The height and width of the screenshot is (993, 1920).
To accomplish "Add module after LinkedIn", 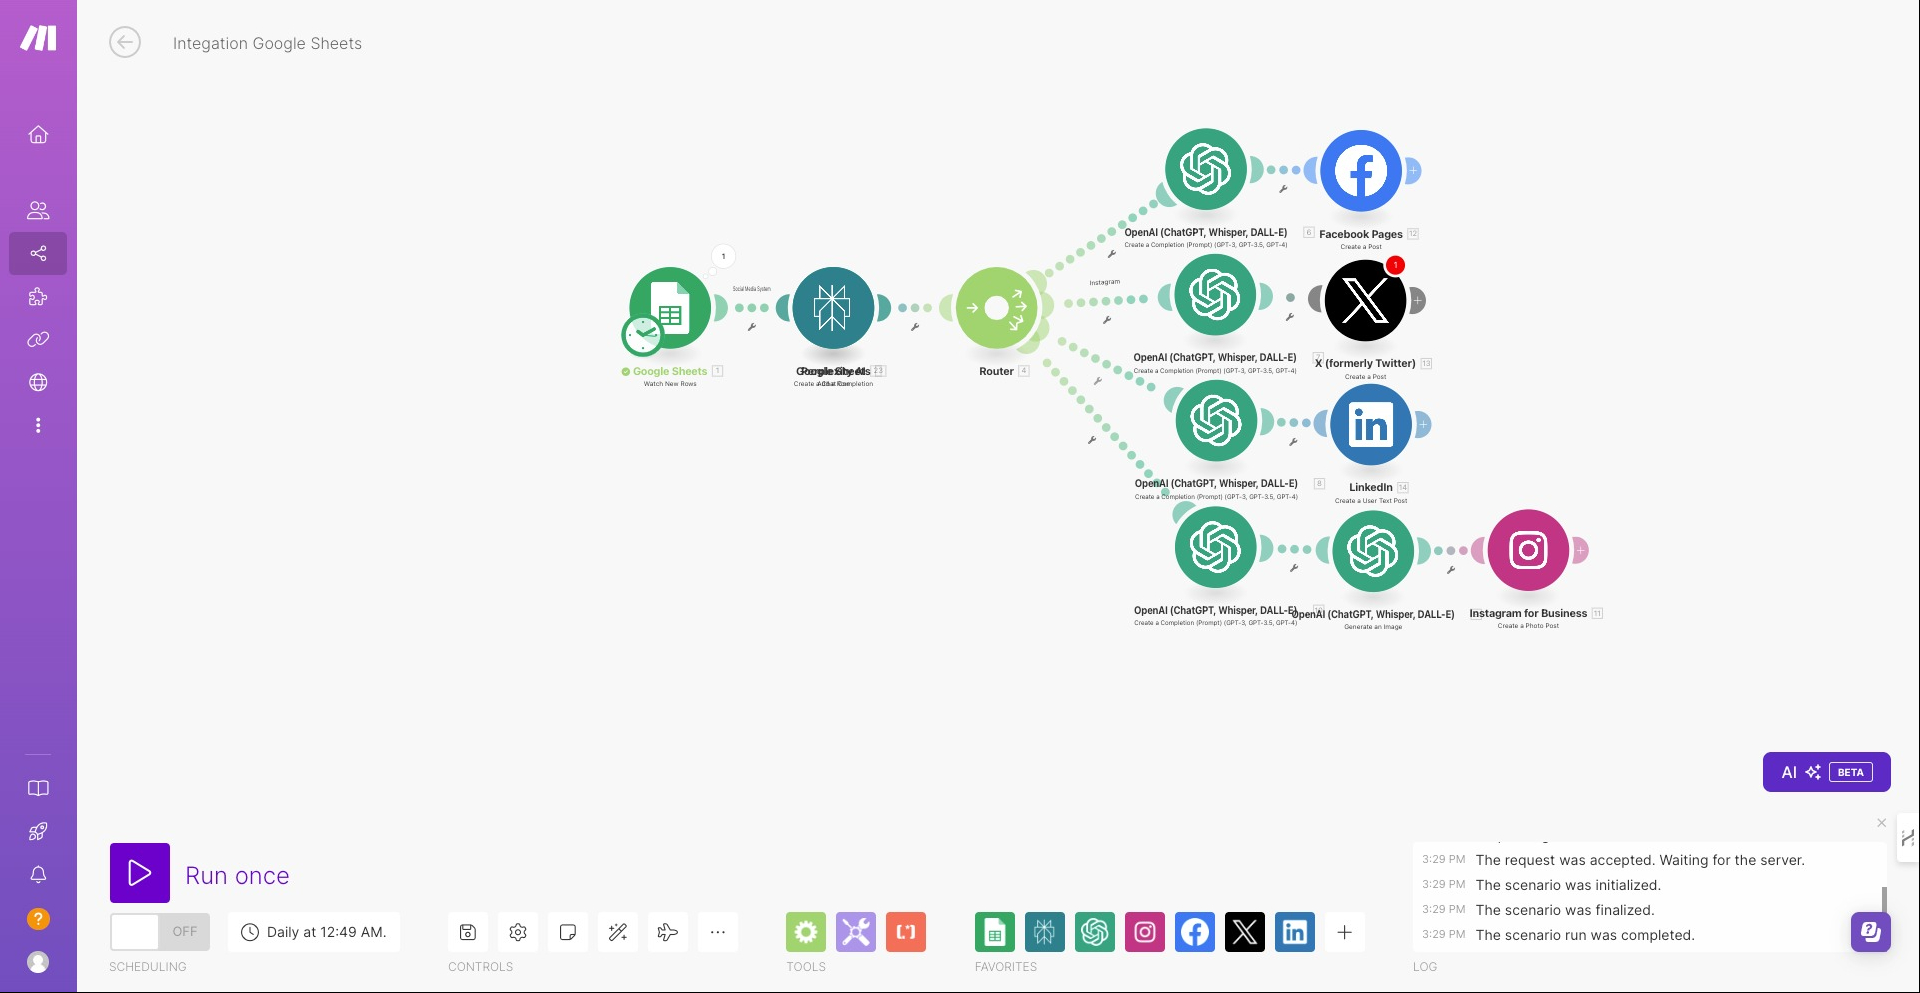I will (x=1423, y=424).
